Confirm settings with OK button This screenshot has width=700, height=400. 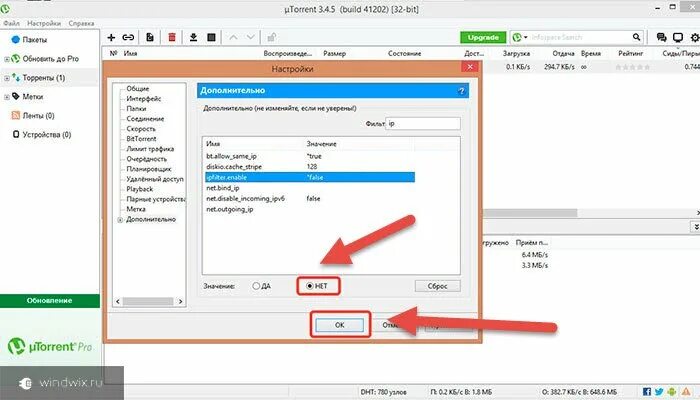pos(340,325)
